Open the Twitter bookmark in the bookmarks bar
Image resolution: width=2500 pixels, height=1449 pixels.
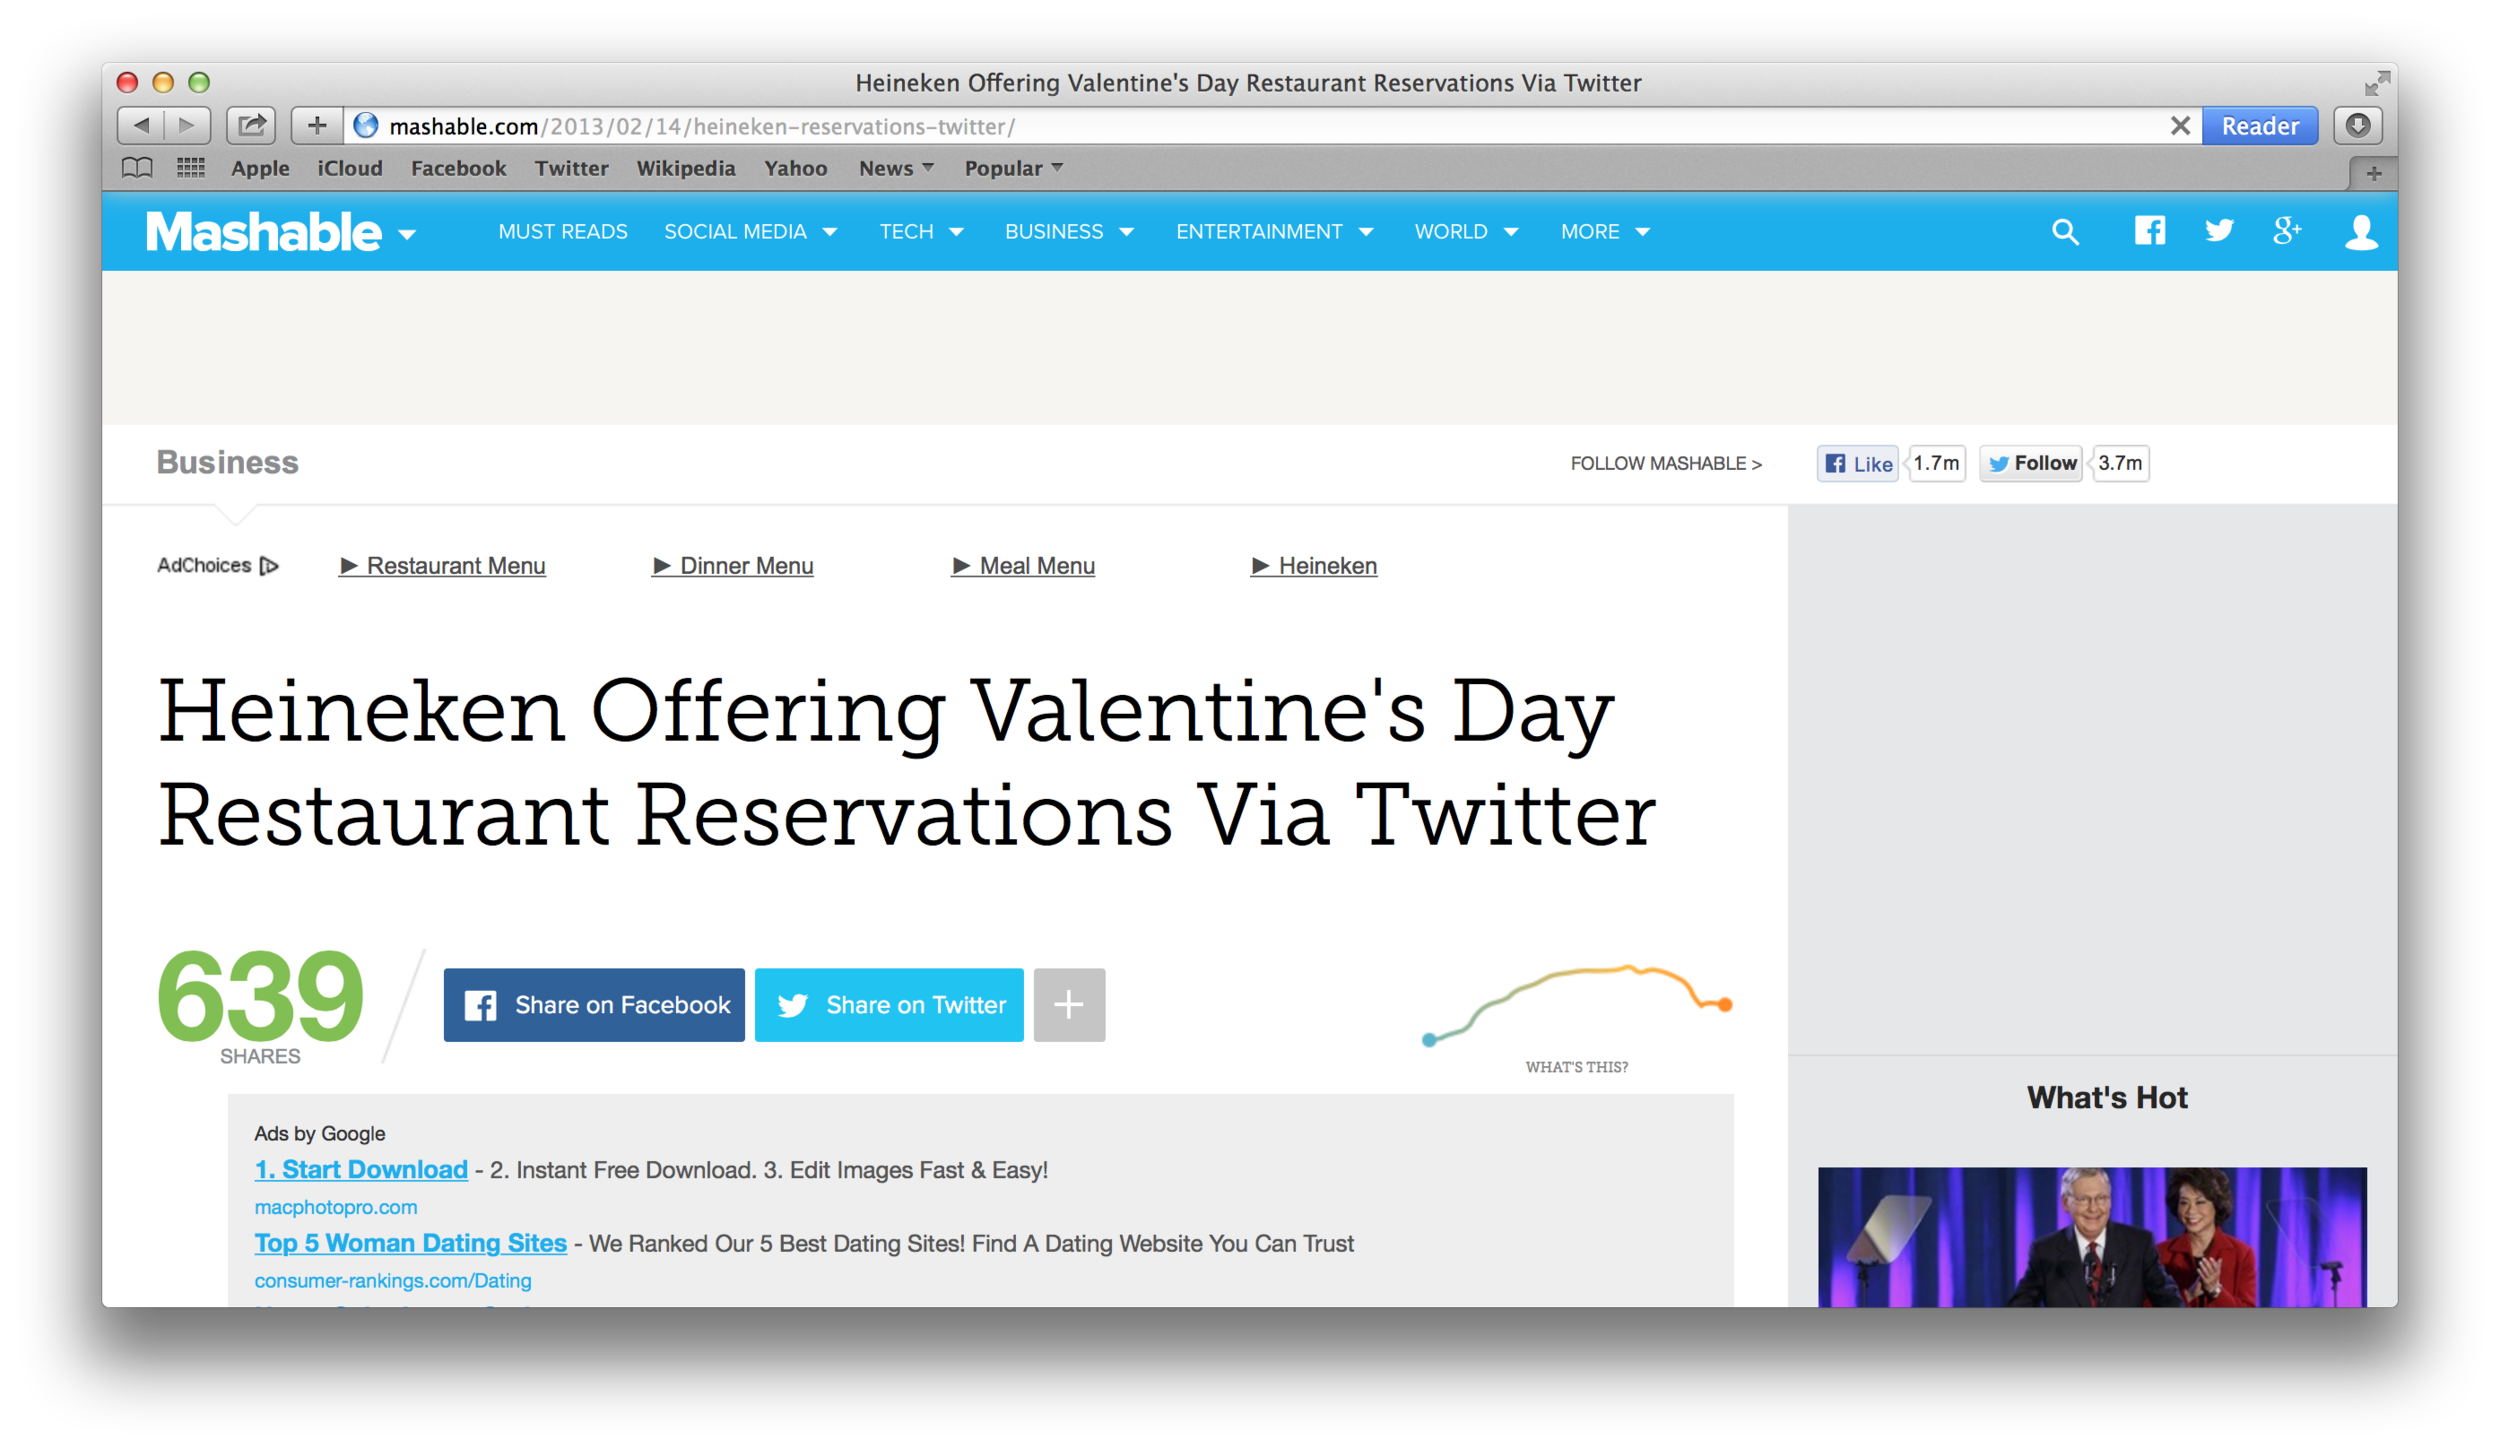[x=571, y=168]
